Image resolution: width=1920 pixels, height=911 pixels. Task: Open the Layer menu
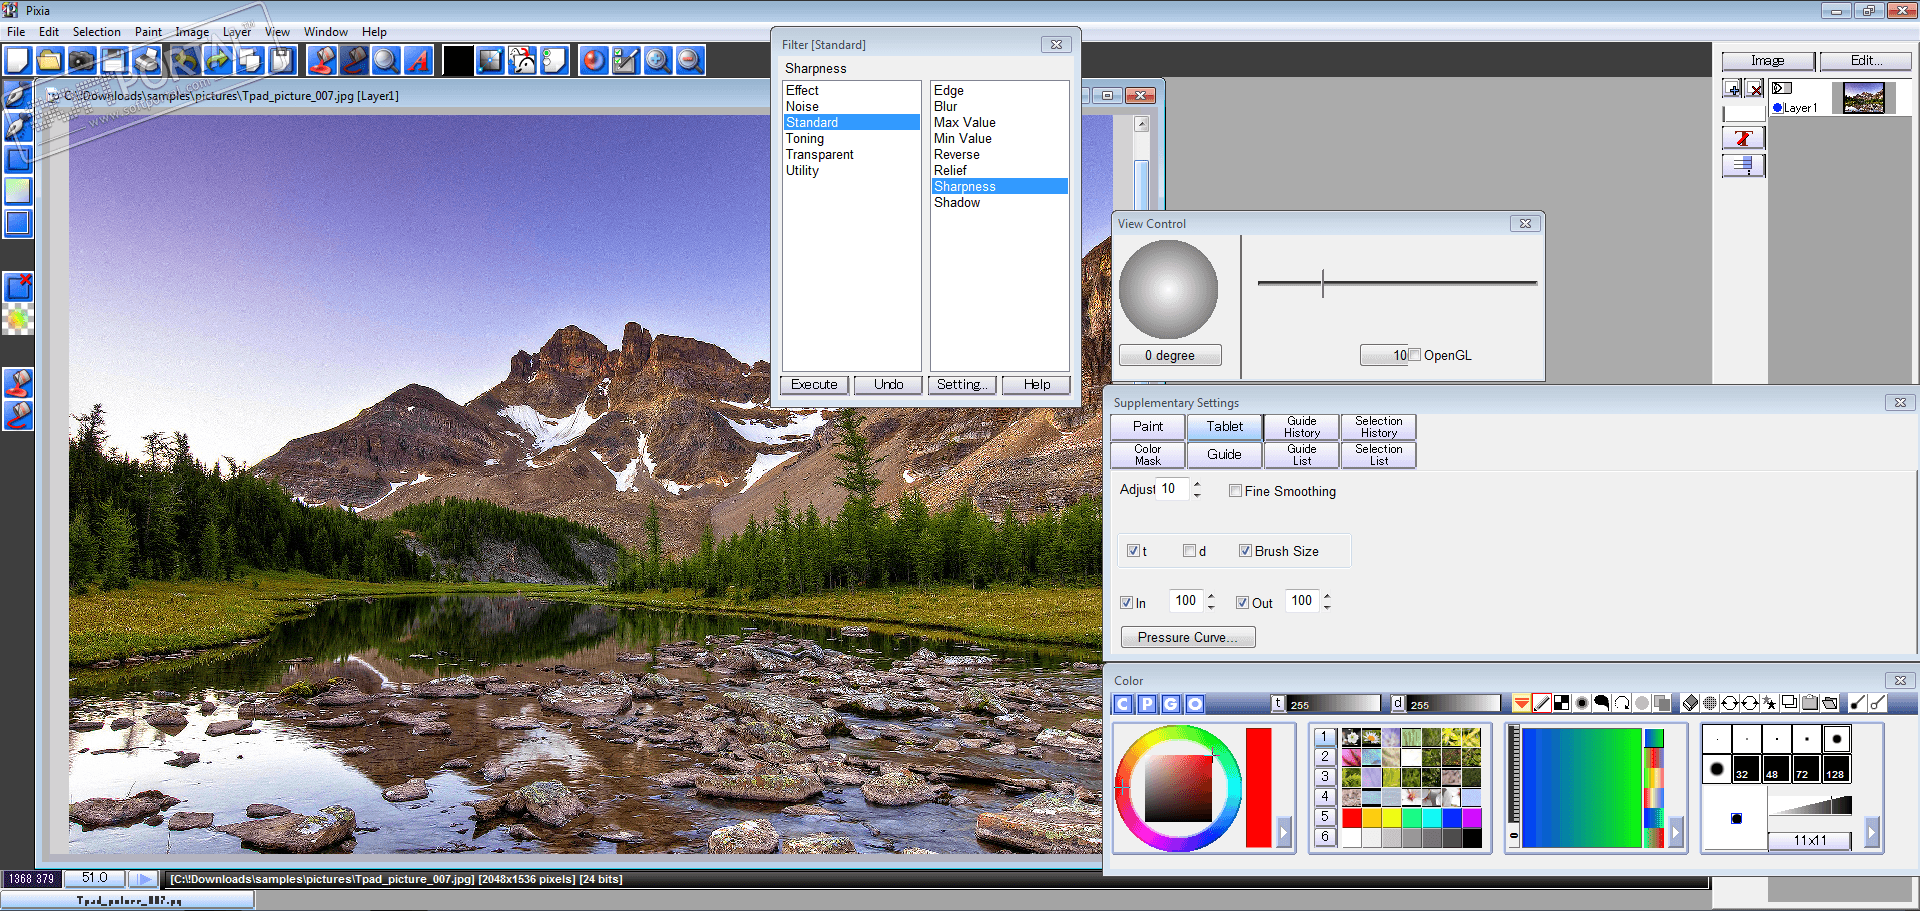(237, 32)
